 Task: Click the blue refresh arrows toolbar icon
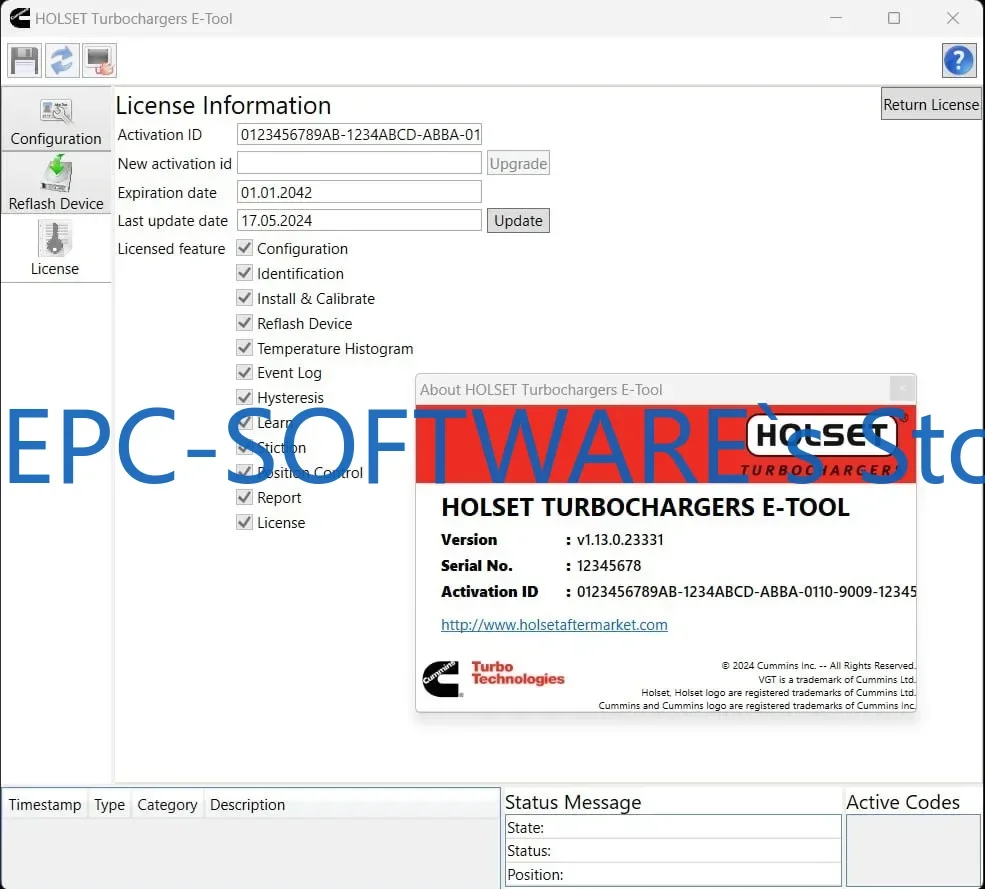point(61,60)
